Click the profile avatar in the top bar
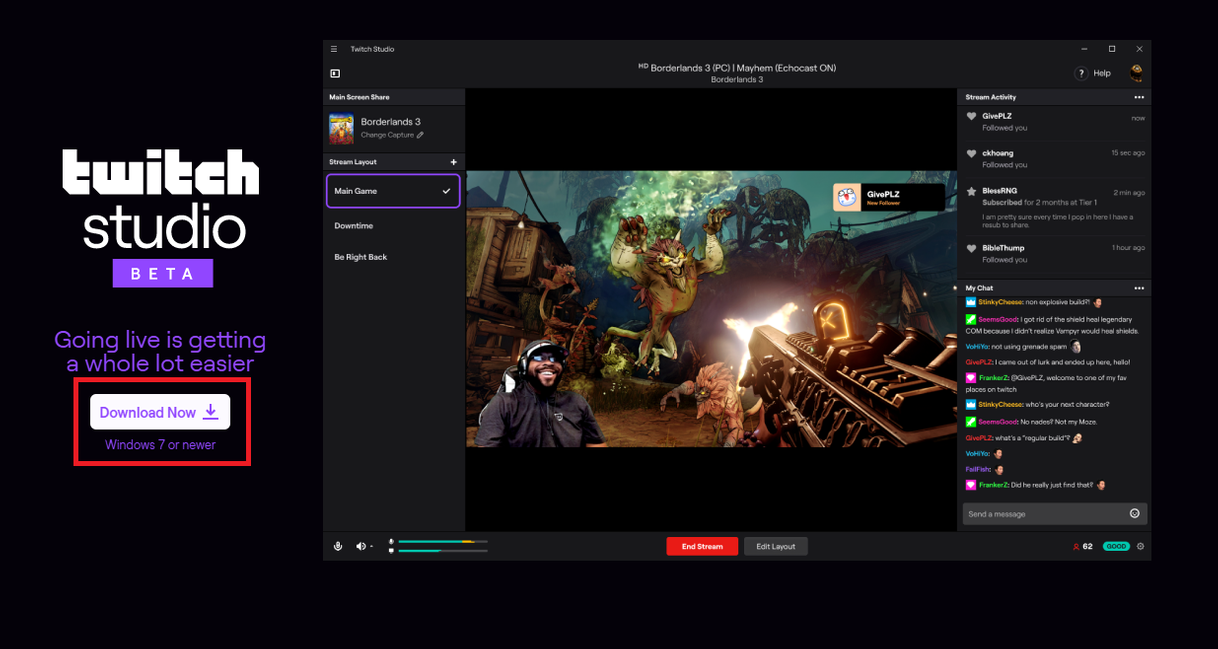This screenshot has width=1218, height=649. click(x=1136, y=72)
